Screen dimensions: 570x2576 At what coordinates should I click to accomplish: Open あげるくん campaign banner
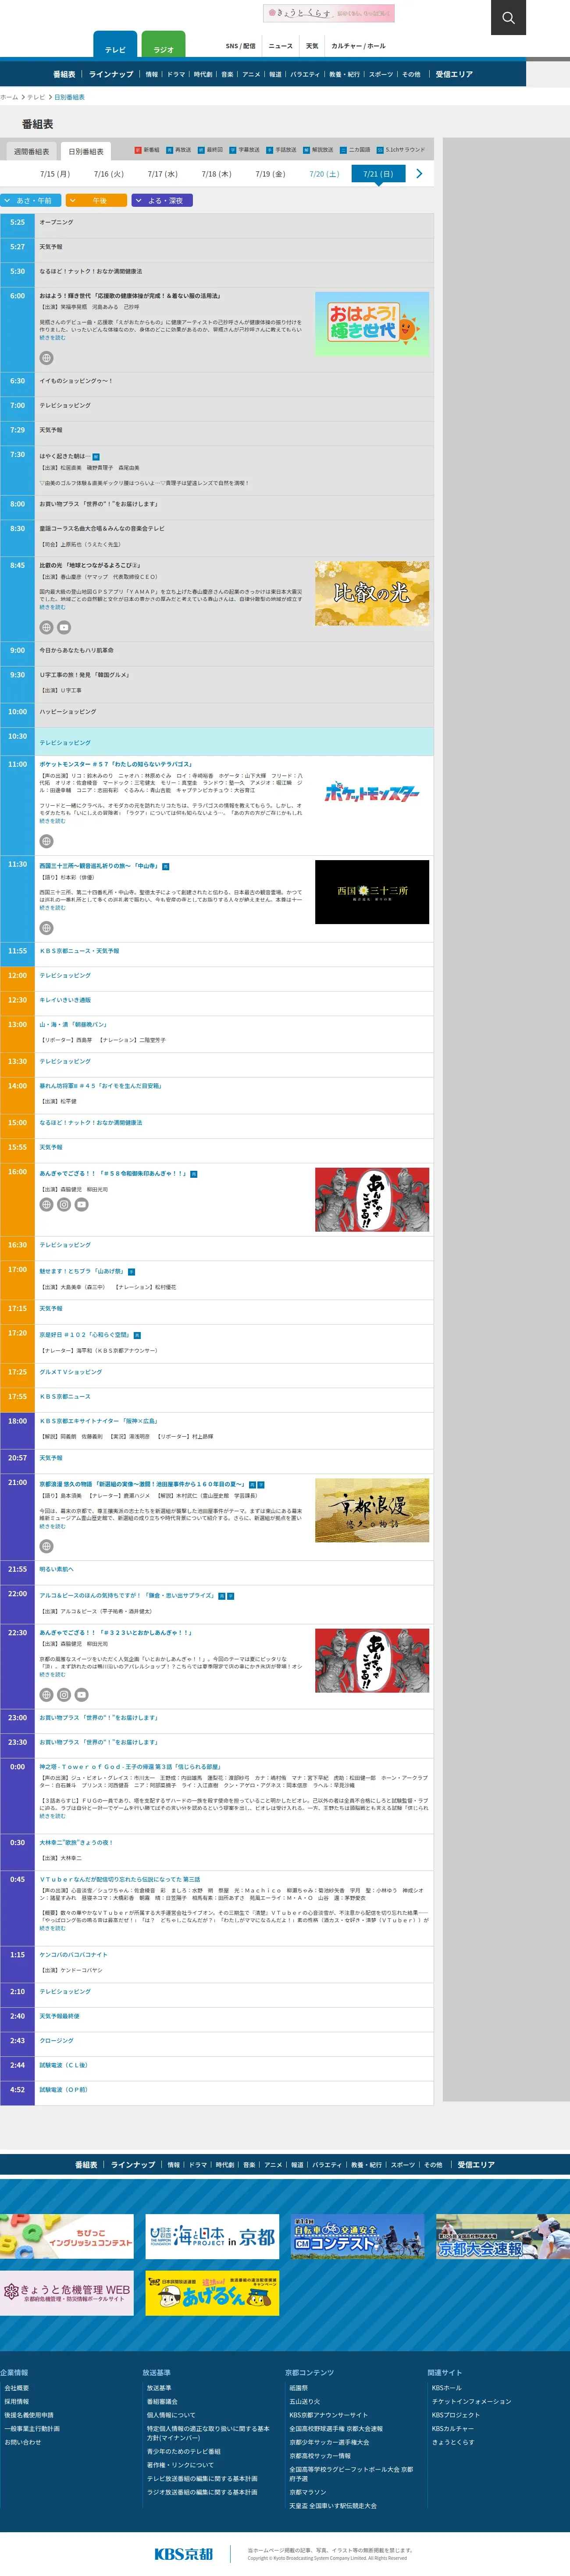pos(212,2292)
